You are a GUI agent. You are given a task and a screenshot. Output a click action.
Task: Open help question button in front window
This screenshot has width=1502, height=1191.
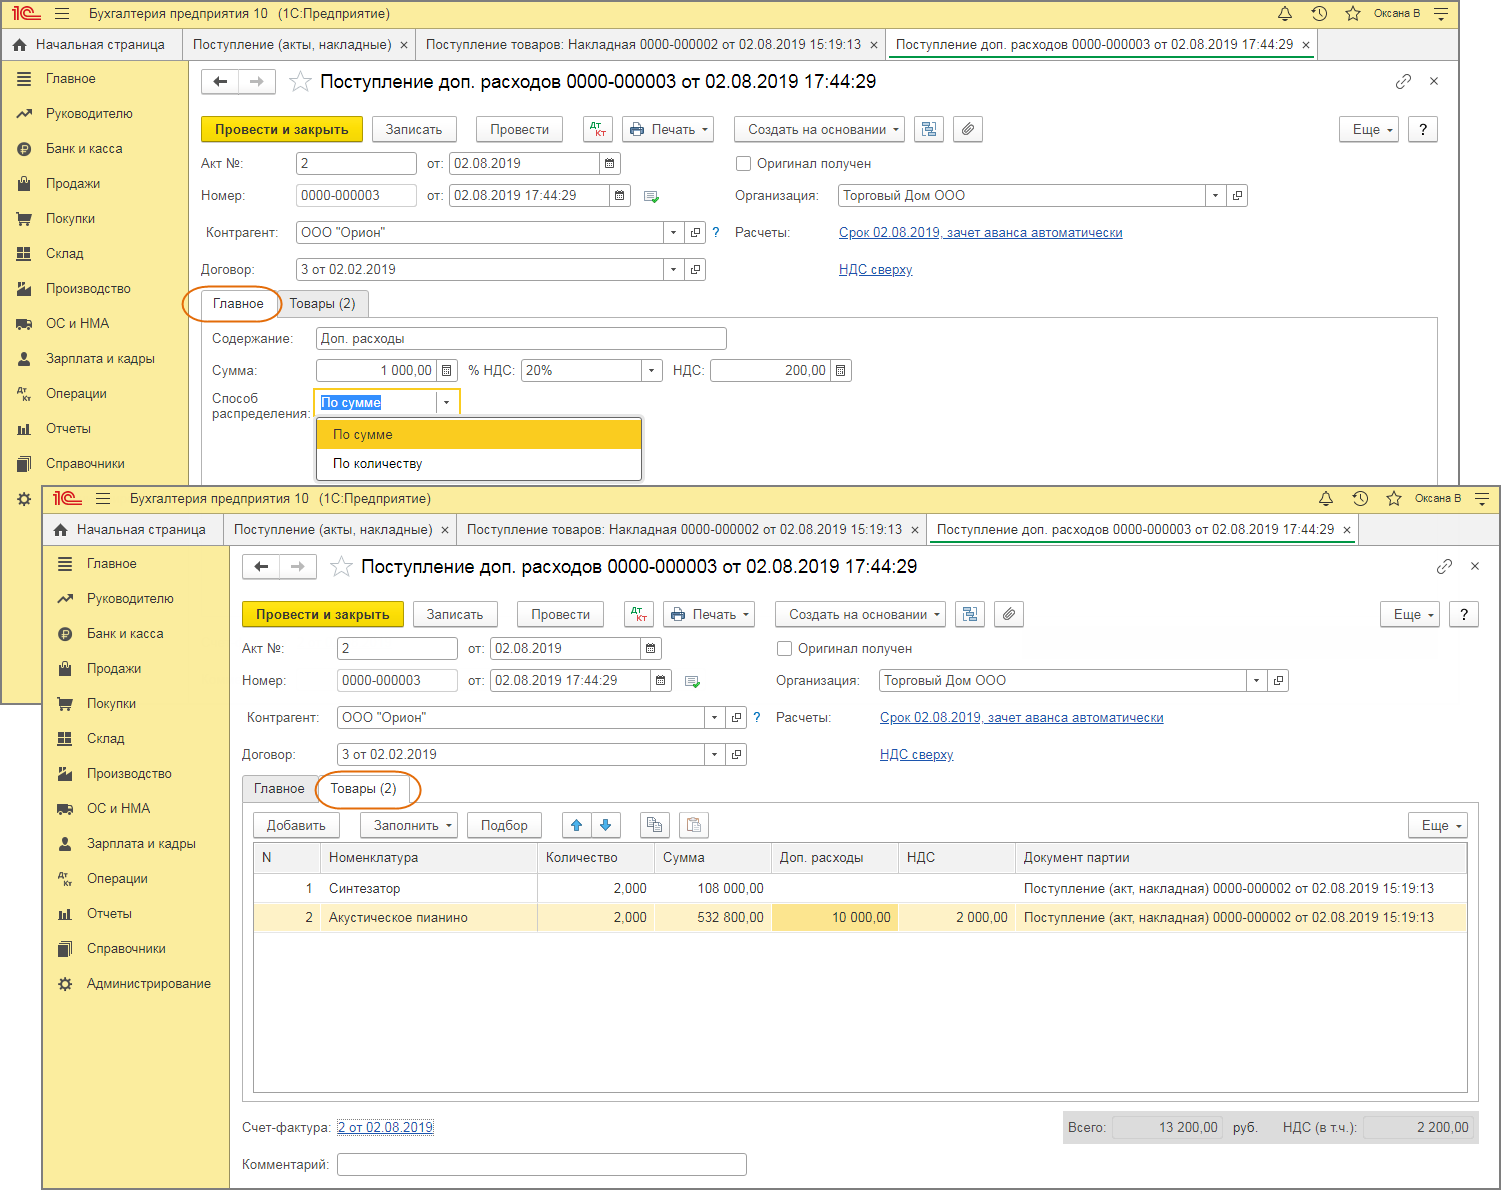click(x=1464, y=615)
